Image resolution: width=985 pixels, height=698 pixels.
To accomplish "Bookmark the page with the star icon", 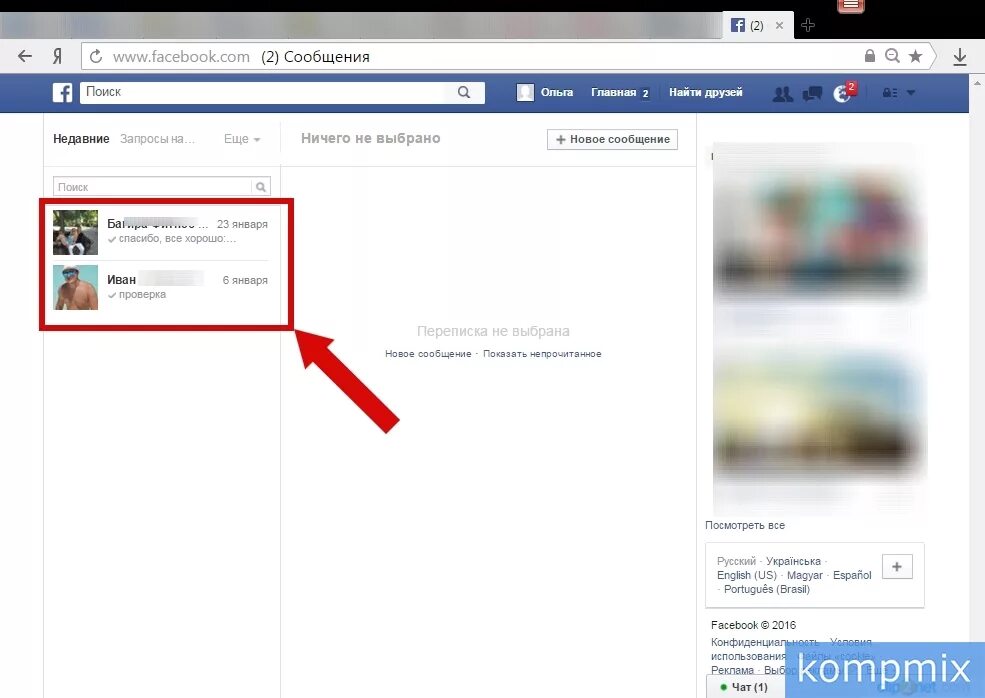I will pos(916,56).
